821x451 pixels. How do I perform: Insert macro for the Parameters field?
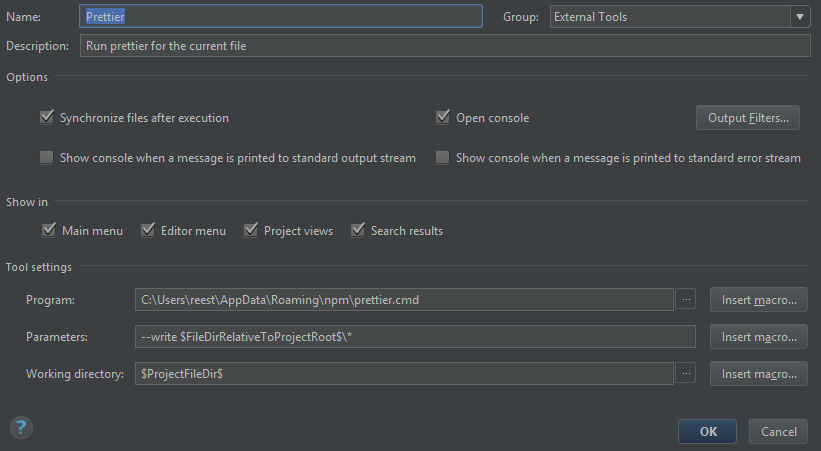(759, 336)
